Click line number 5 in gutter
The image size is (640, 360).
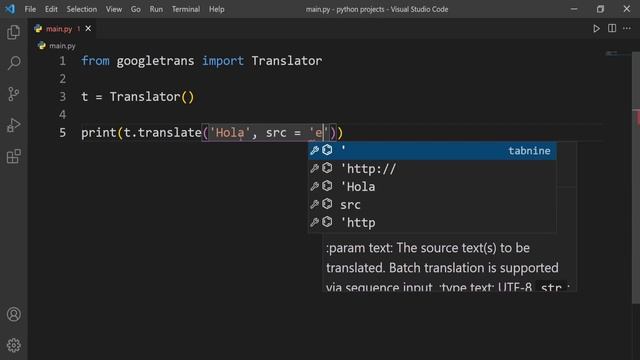click(x=62, y=133)
